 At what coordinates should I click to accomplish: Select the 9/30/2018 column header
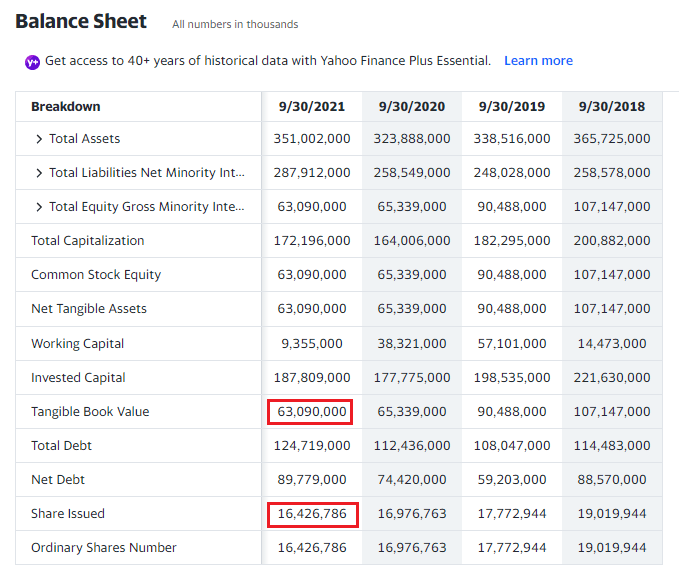tap(611, 106)
